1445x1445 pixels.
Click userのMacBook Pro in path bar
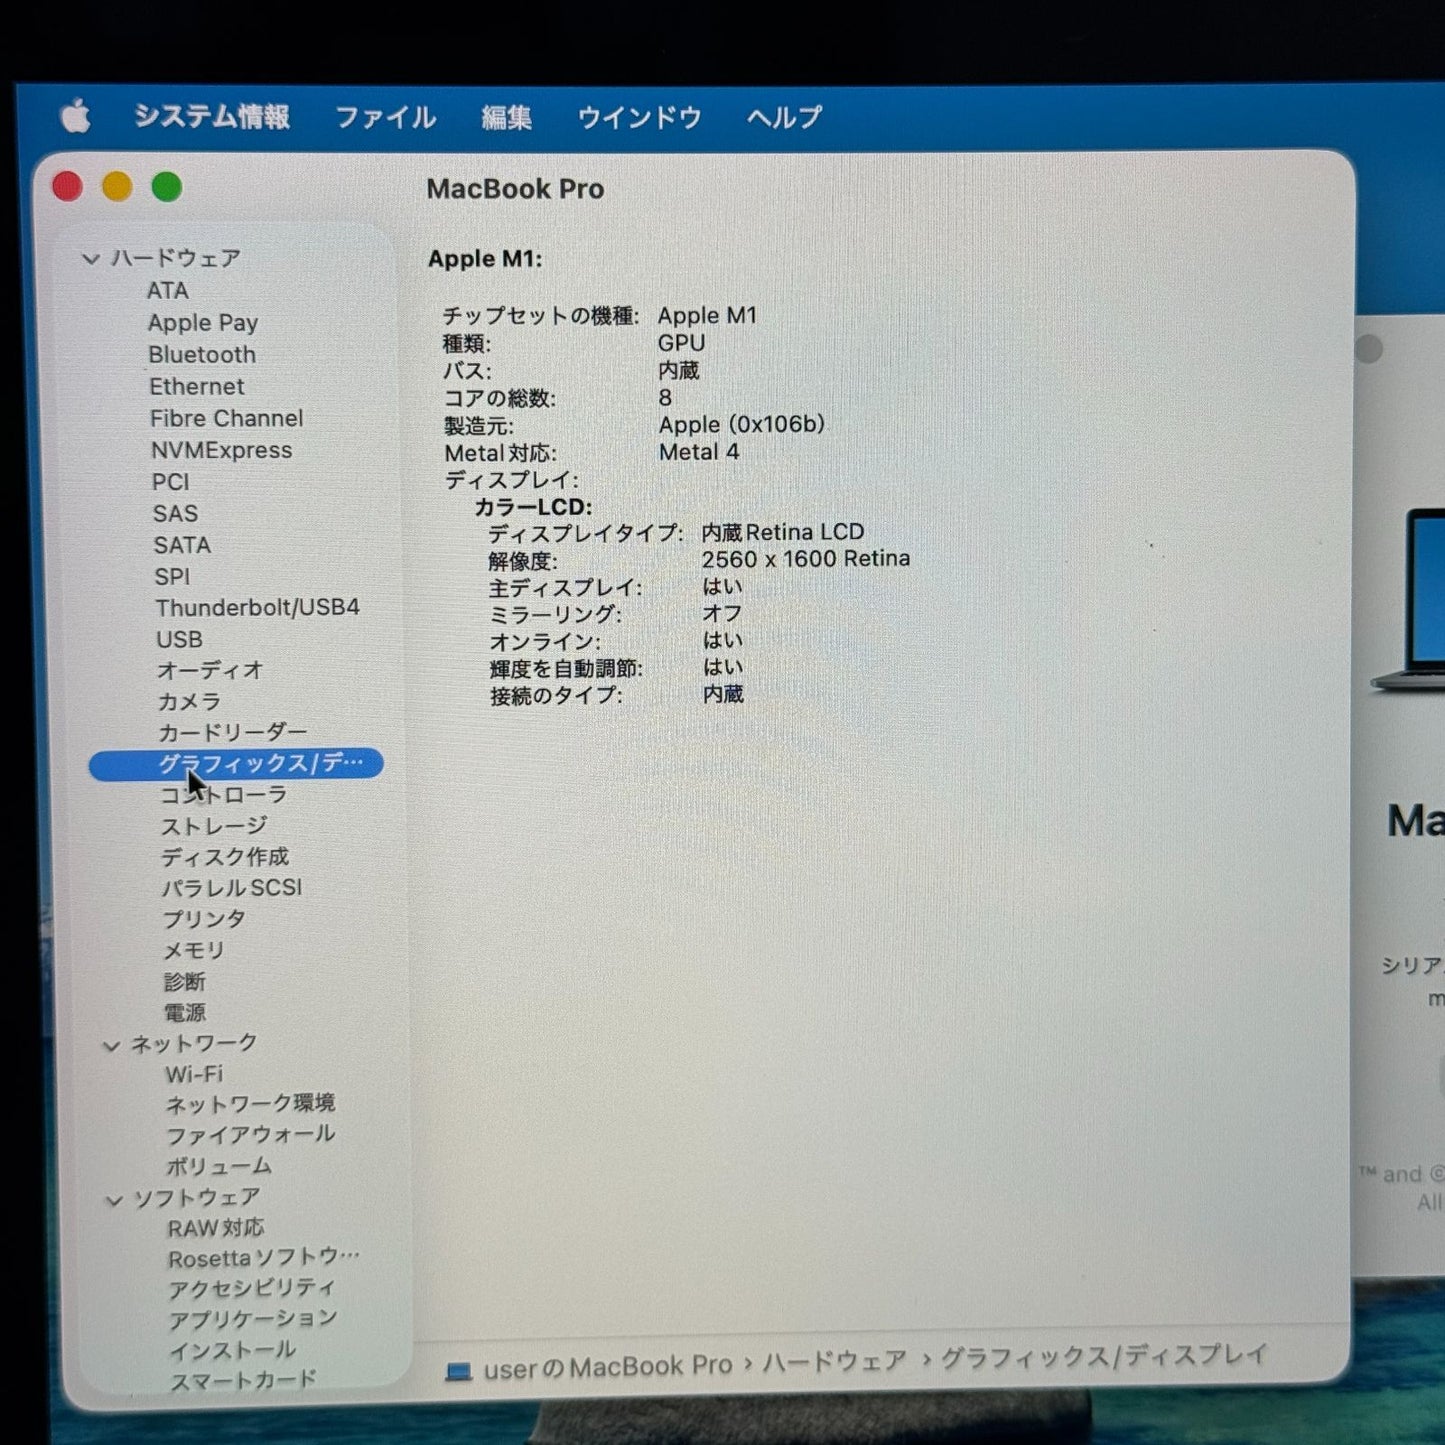[608, 1367]
